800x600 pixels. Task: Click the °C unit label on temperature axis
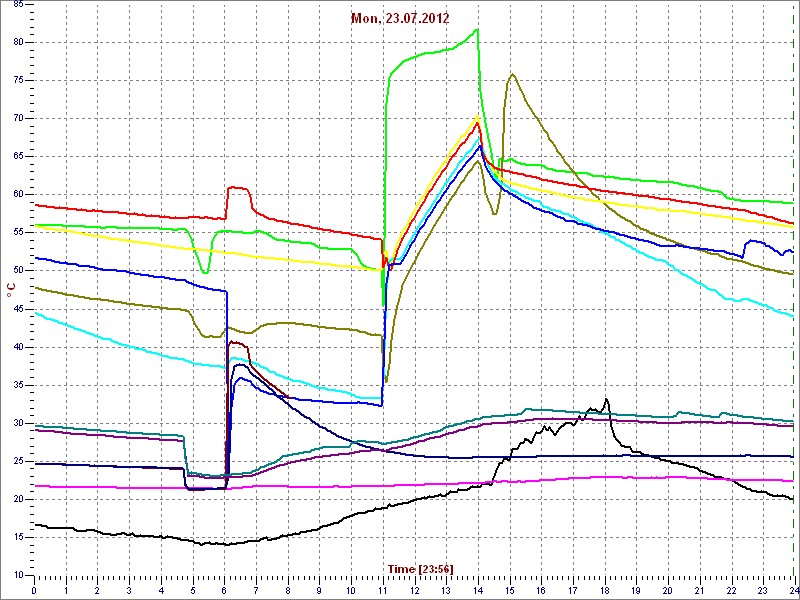click(11, 291)
